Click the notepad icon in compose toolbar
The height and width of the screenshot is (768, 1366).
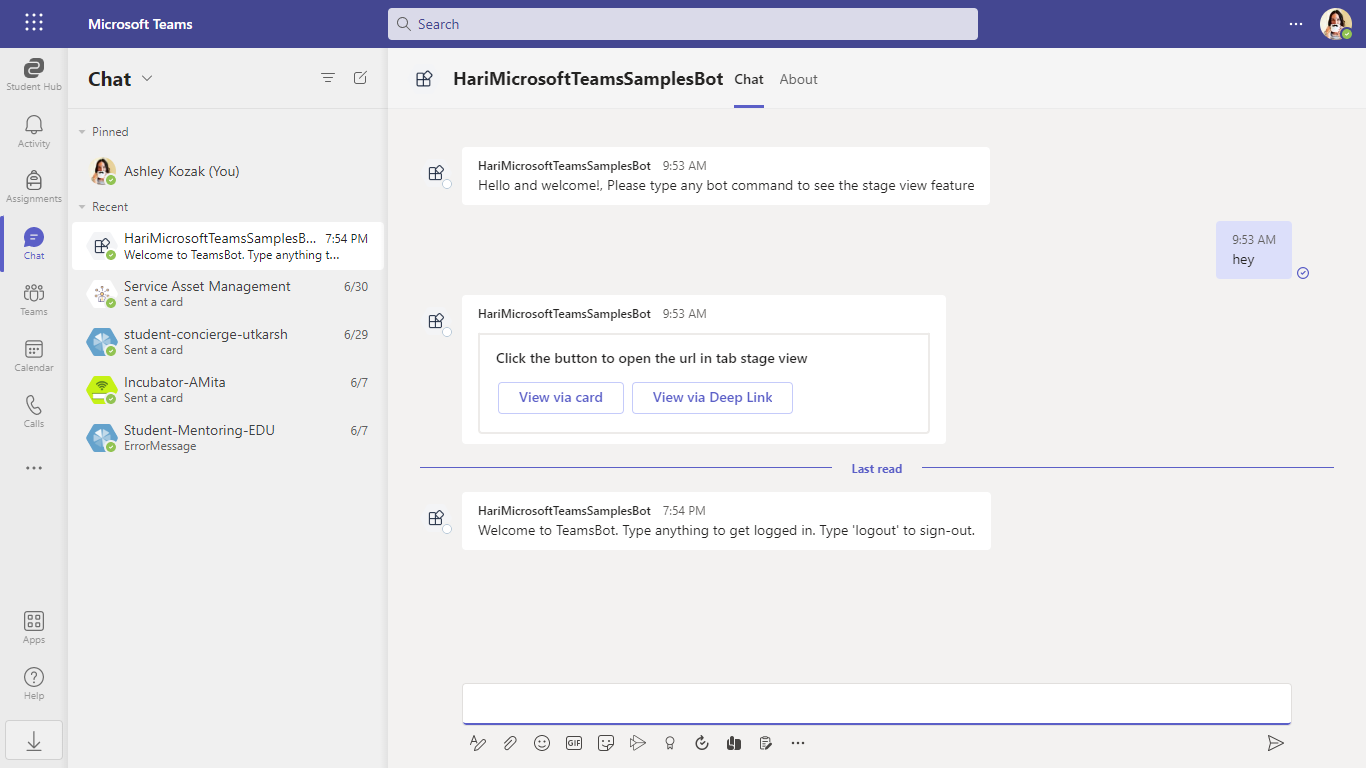[766, 743]
